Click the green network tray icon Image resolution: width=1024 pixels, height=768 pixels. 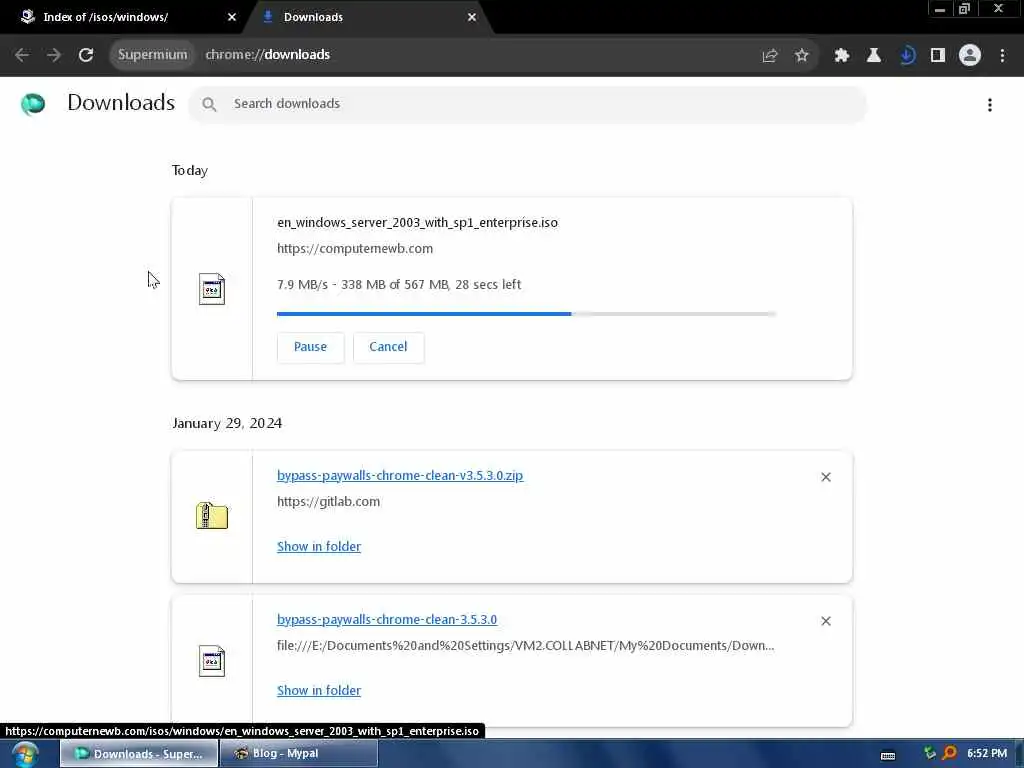click(x=930, y=753)
